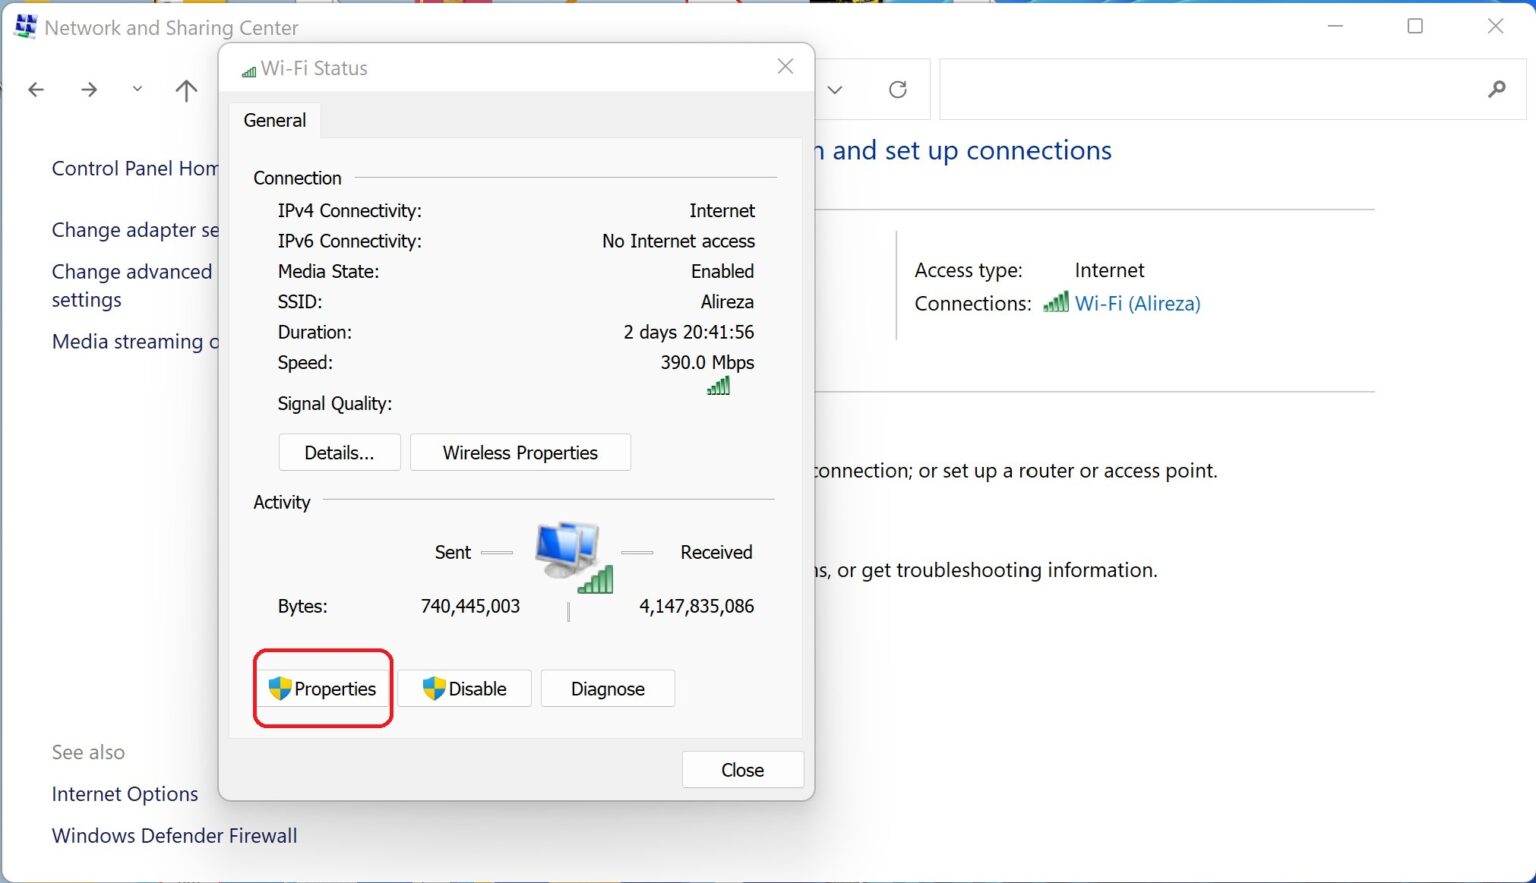
Task: Click the Forward navigation arrow
Action: (x=89, y=90)
